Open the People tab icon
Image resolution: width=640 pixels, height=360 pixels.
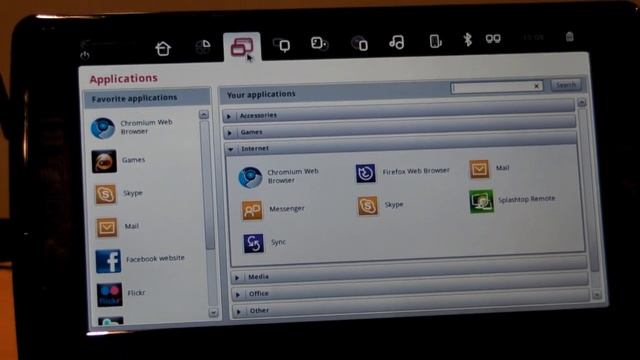pos(319,43)
